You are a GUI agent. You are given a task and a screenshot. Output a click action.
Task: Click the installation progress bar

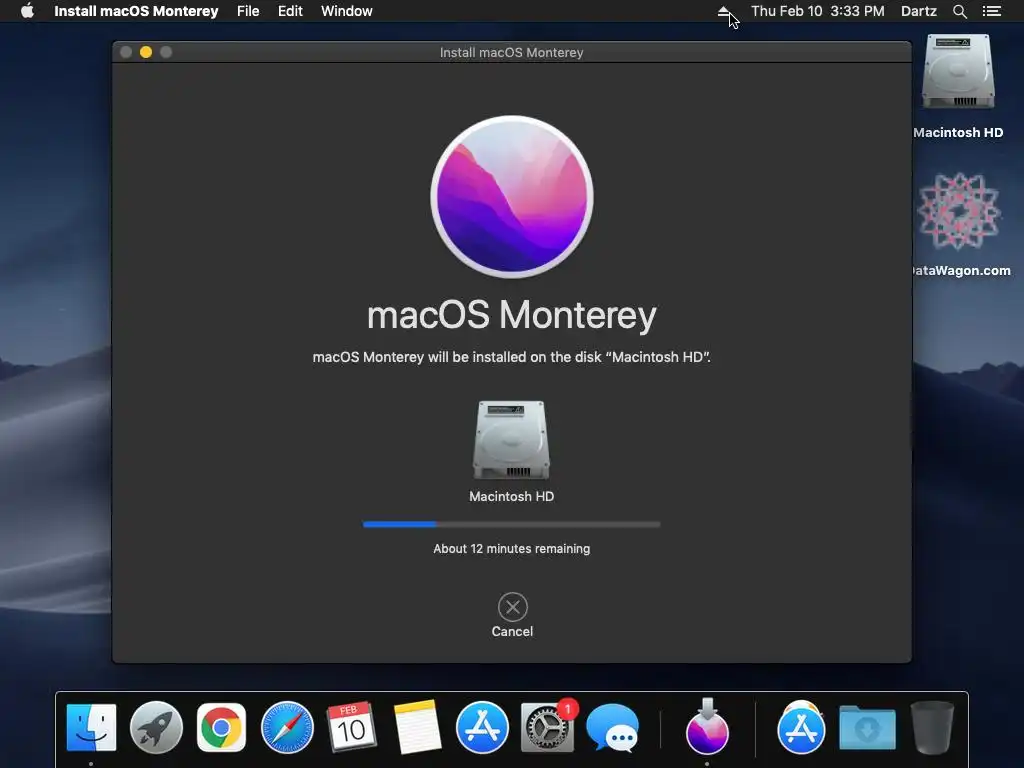click(511, 524)
